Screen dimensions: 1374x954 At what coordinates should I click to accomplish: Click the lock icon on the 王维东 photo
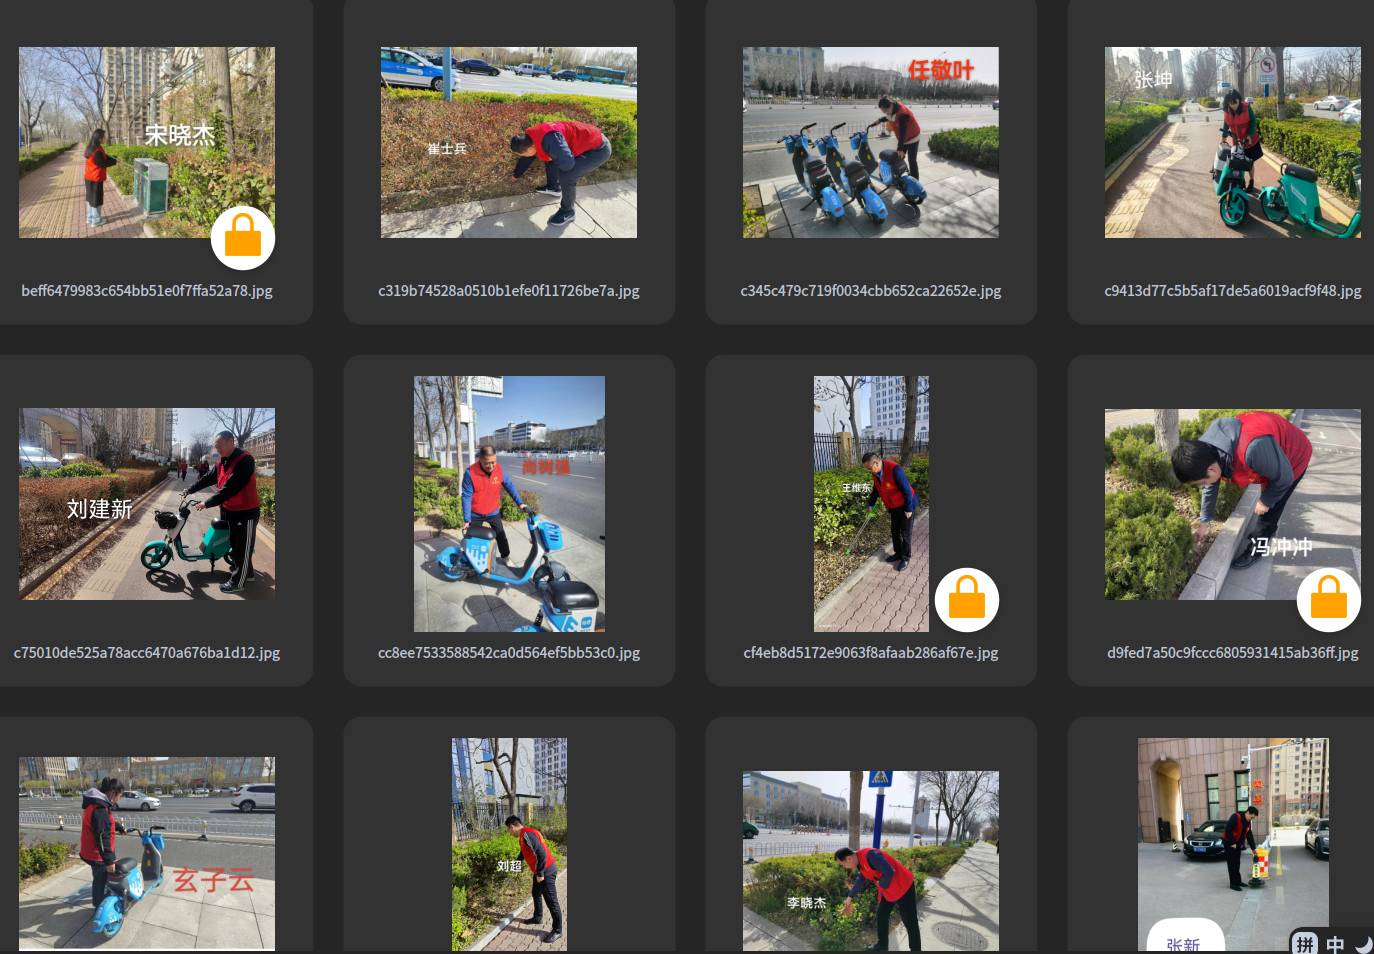click(x=967, y=600)
